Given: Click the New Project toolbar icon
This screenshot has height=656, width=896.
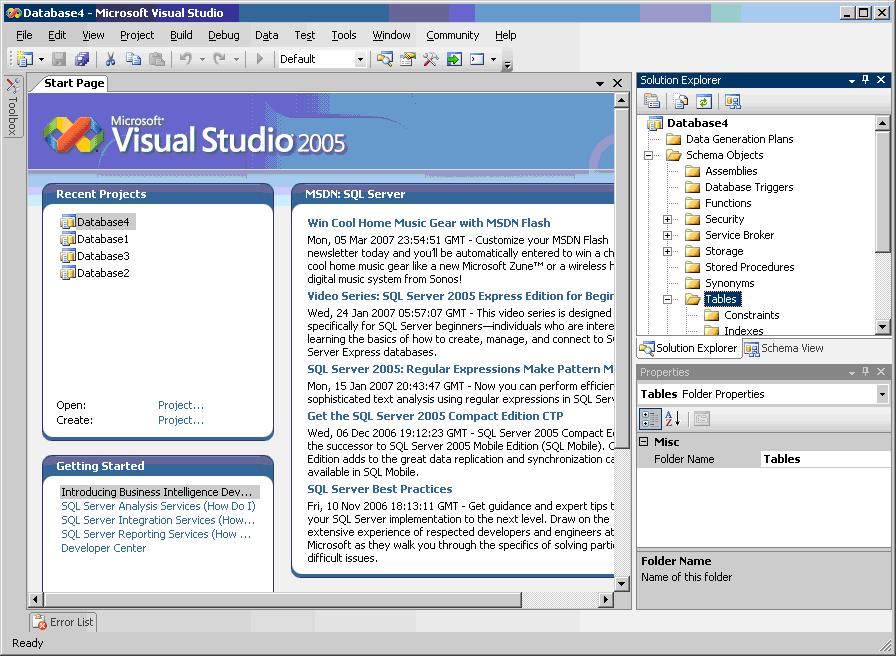Looking at the screenshot, I should pos(25,59).
